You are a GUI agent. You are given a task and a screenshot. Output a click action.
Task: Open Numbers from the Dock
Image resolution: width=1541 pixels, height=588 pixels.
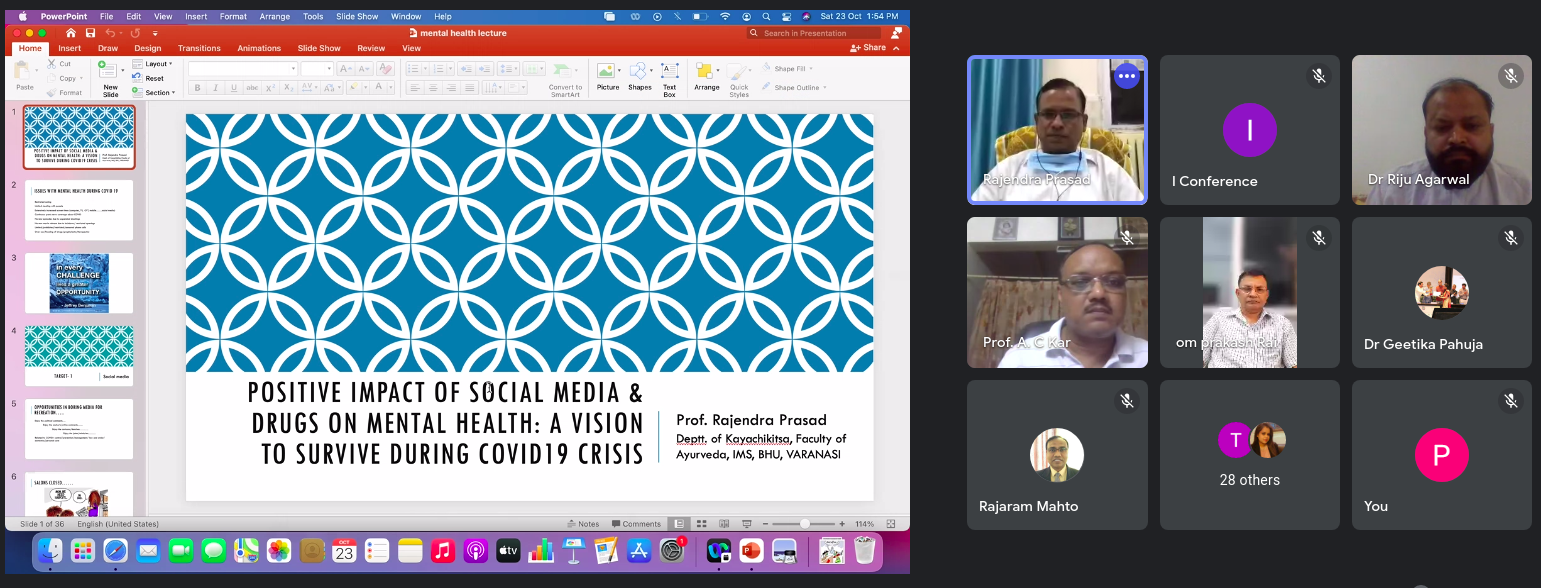click(x=541, y=550)
